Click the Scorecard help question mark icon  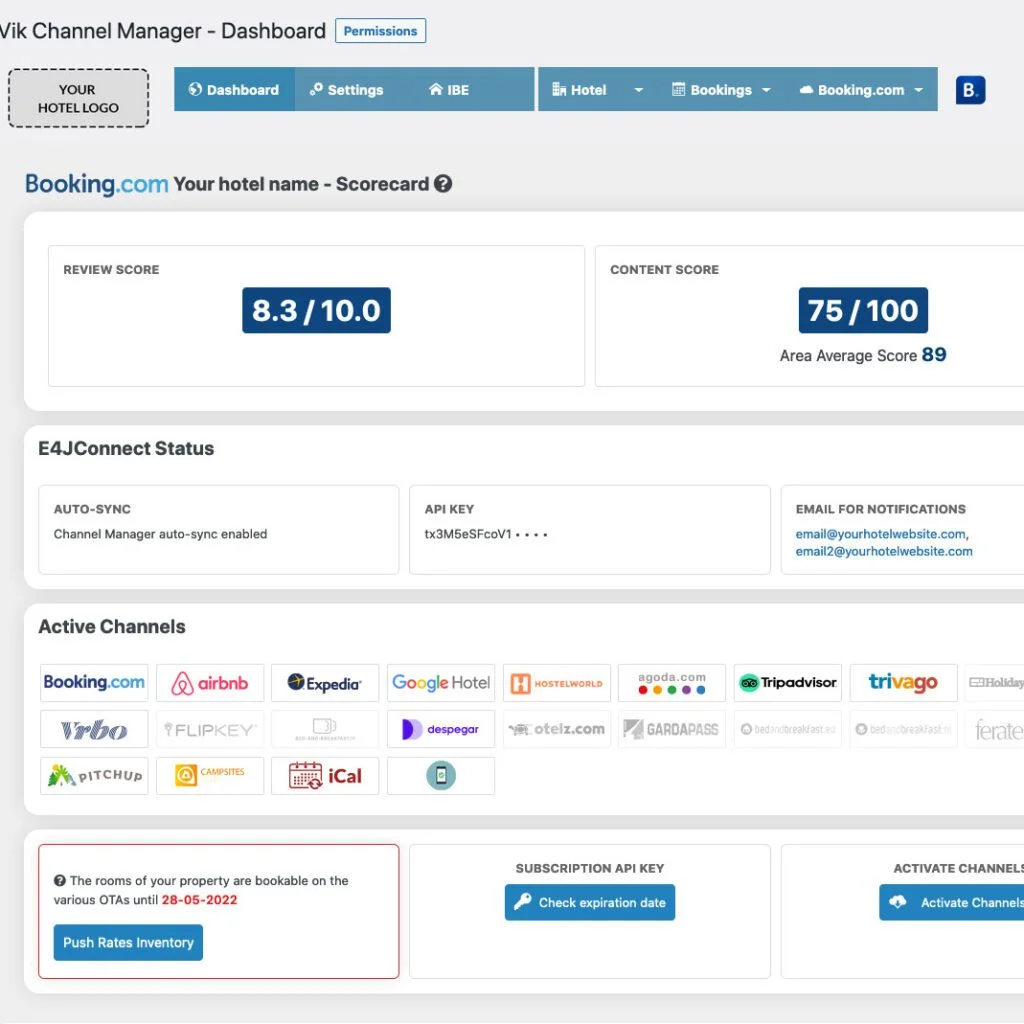[443, 184]
